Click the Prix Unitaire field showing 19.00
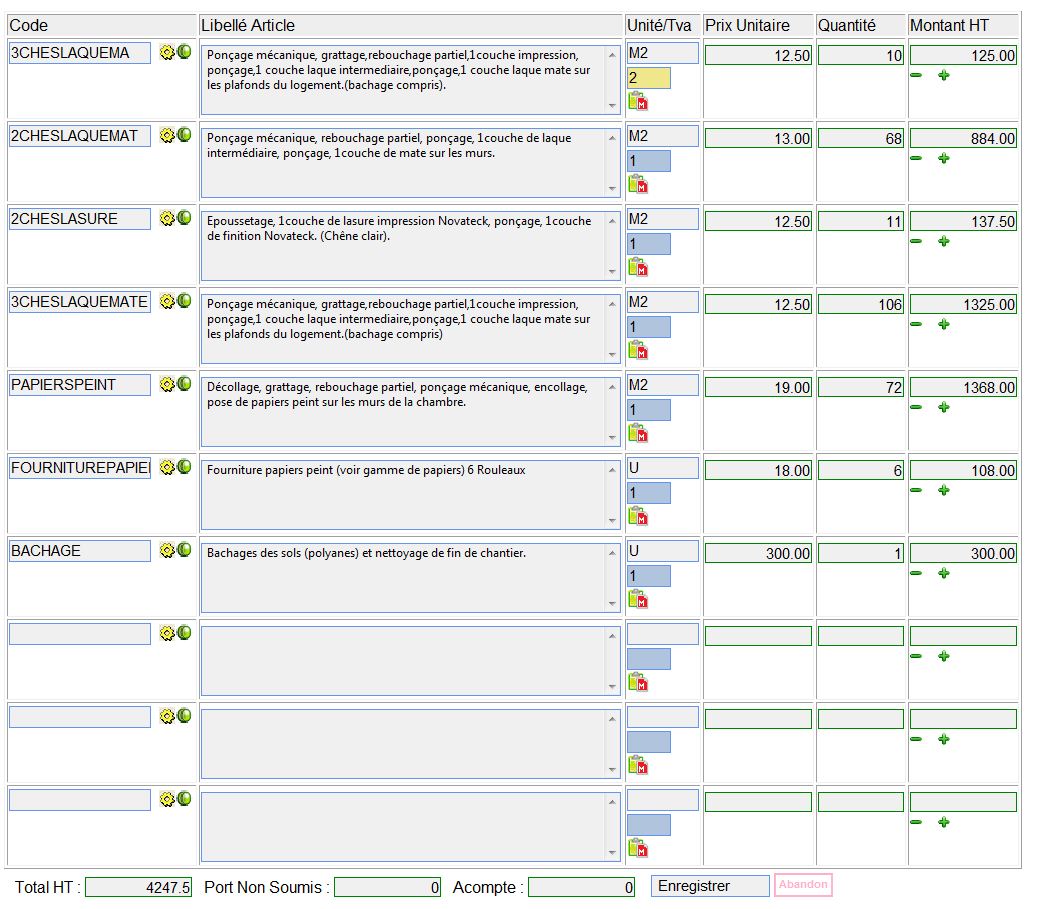The width and height of the screenshot is (1041, 909). tap(758, 387)
